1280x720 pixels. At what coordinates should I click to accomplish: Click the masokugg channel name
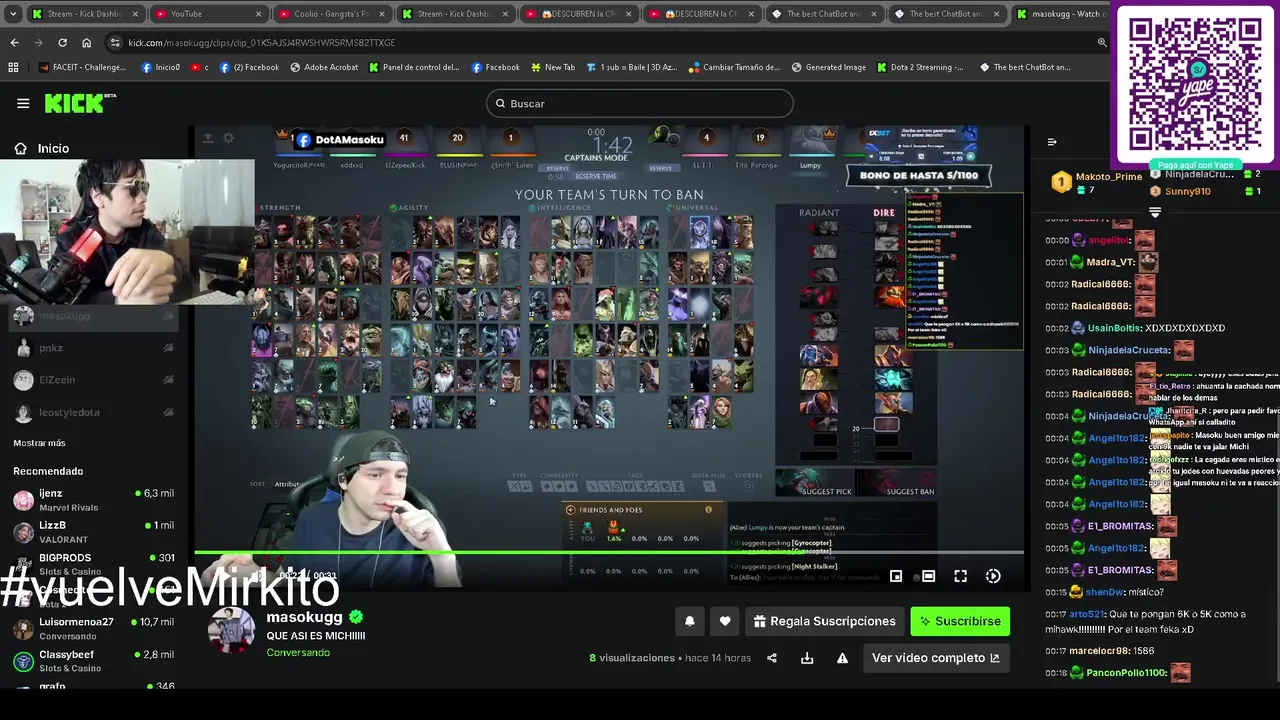pyautogui.click(x=304, y=617)
